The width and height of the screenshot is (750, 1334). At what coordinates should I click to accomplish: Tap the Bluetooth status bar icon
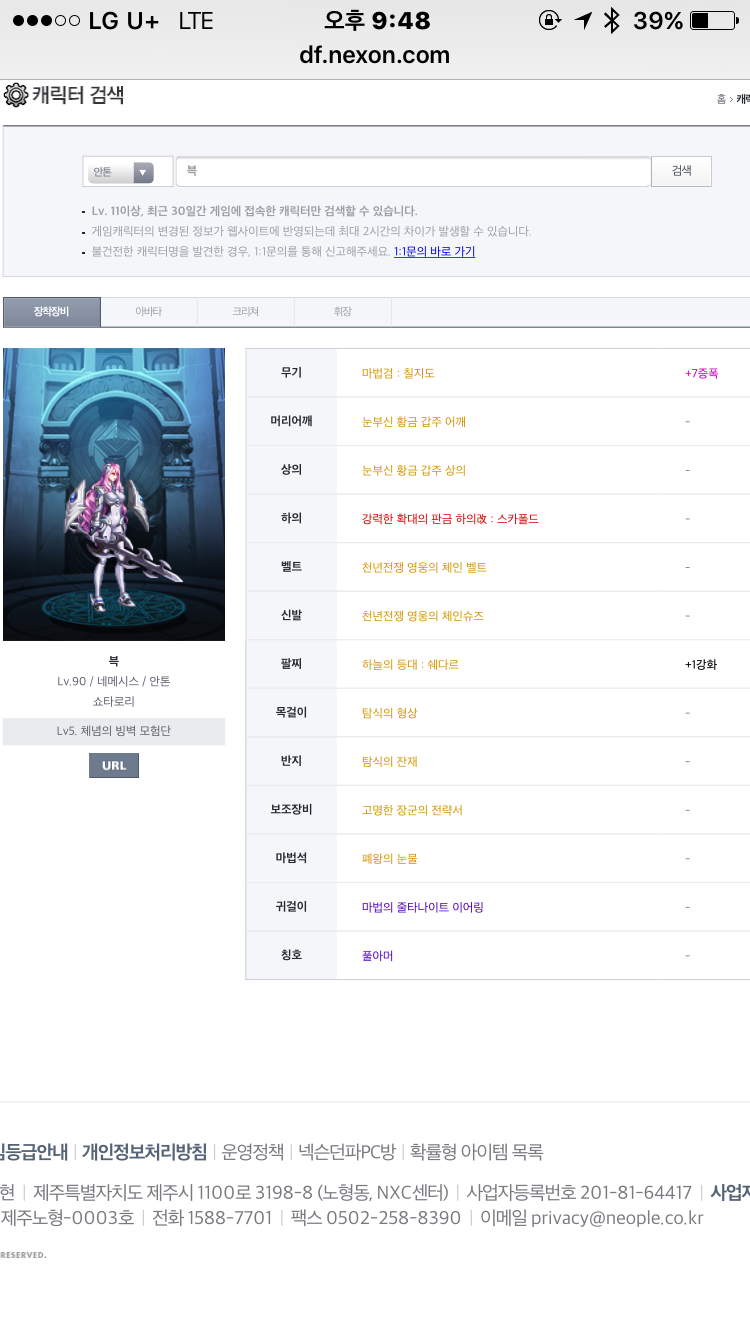tap(612, 21)
